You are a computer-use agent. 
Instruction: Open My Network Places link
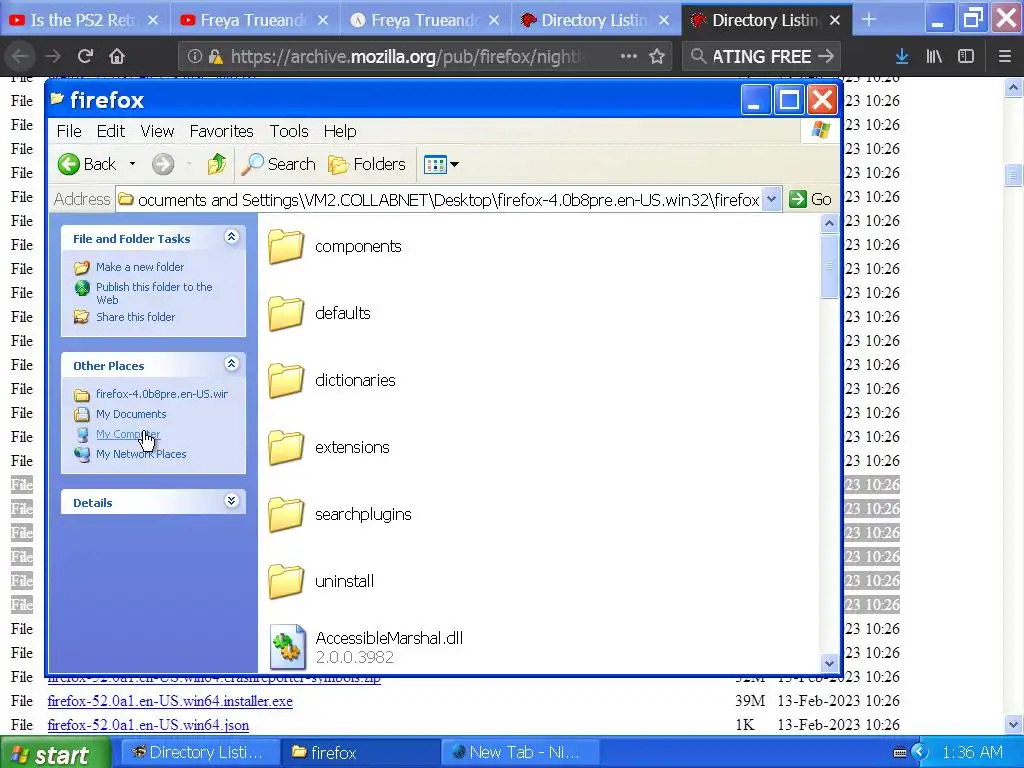(x=140, y=454)
